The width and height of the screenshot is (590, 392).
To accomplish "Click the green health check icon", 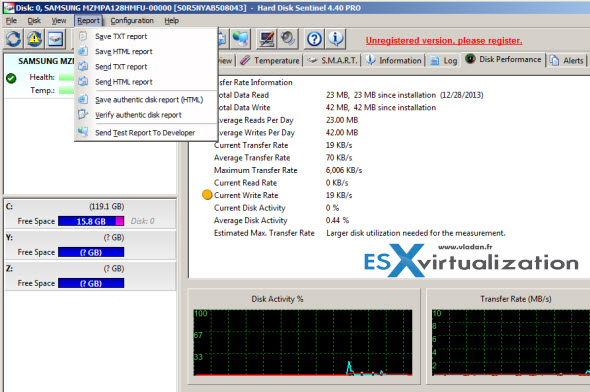I will tap(11, 78).
